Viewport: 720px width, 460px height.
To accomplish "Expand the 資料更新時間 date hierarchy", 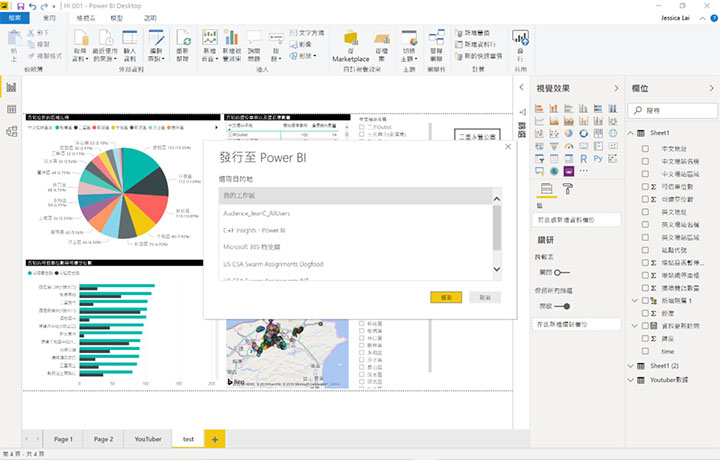I will pos(635,326).
